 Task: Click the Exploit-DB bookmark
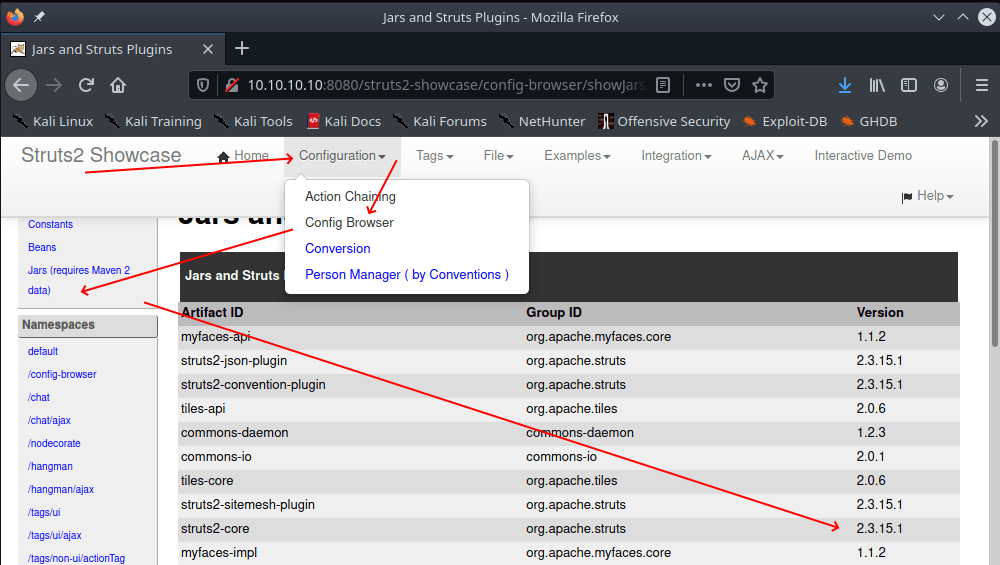(x=784, y=121)
